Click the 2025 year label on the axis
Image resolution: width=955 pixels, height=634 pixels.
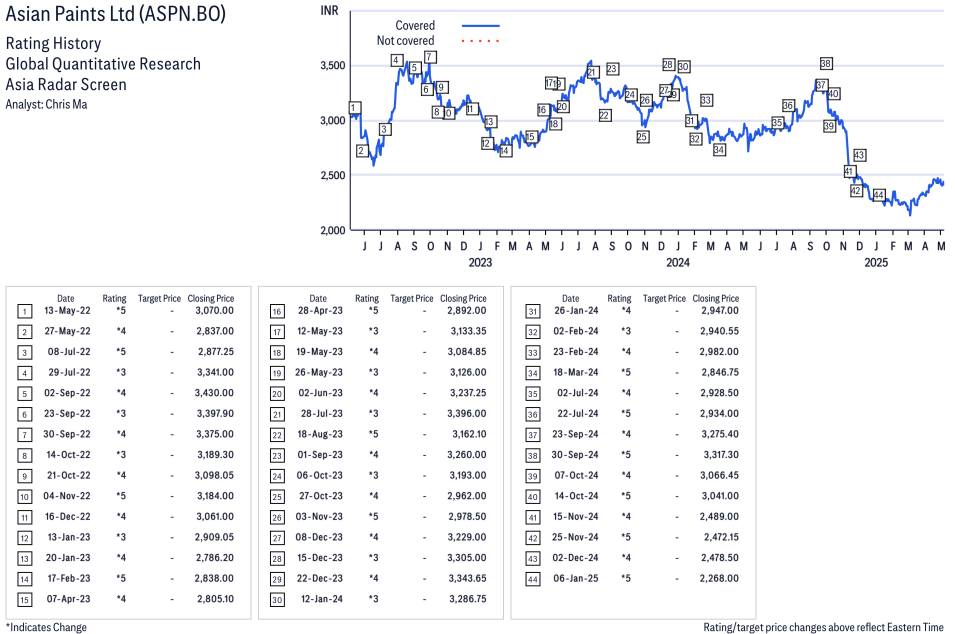[876, 262]
